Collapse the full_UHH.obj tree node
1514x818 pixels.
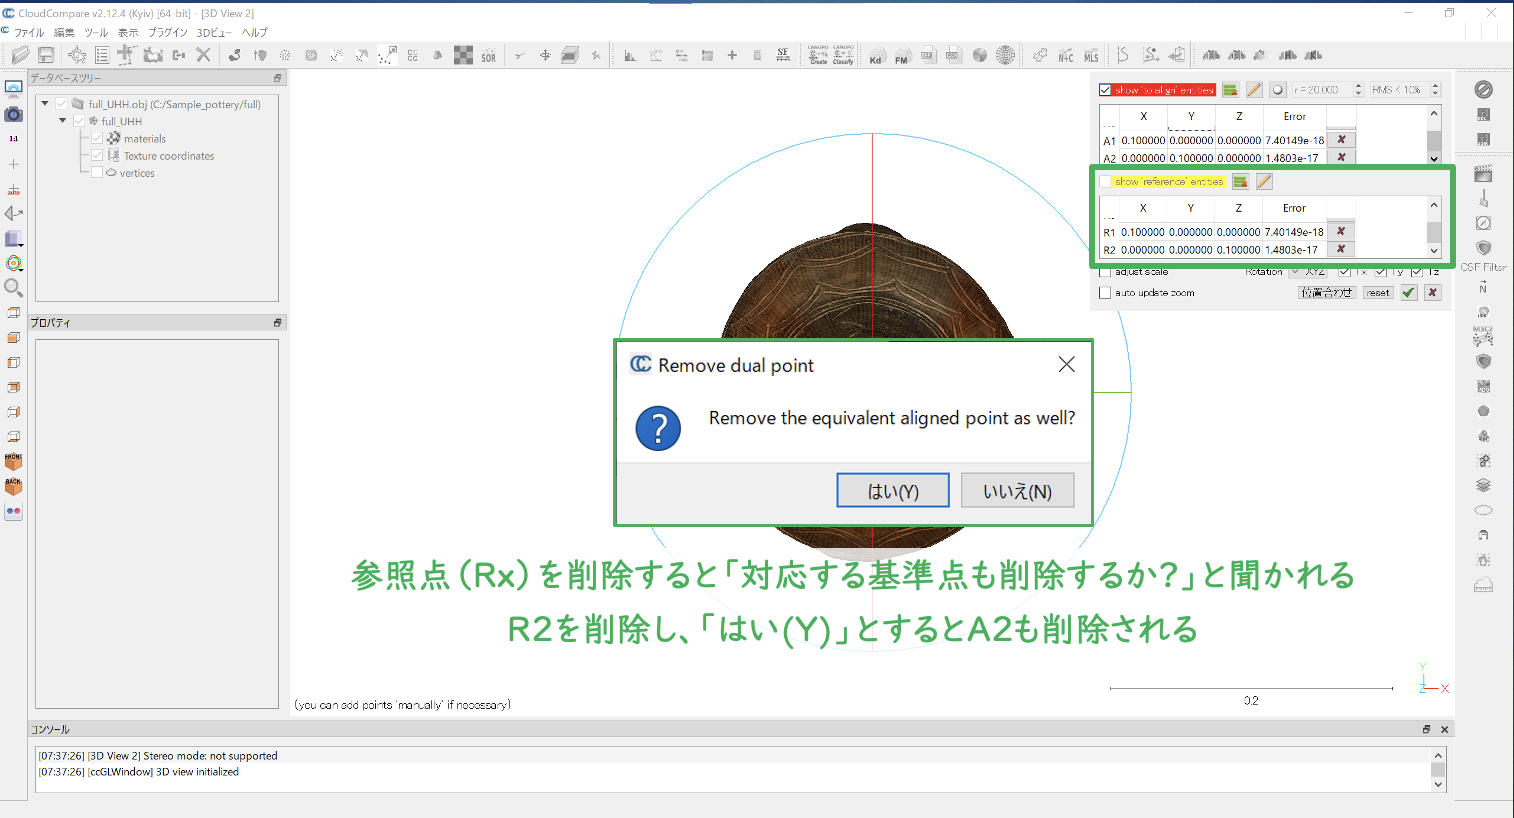coord(45,104)
